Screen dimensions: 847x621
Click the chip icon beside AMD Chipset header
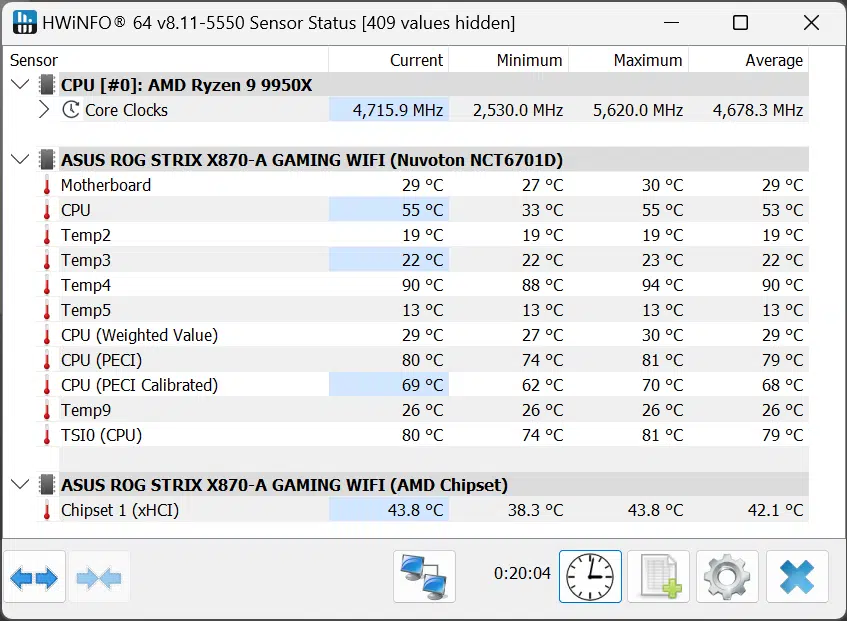47,485
